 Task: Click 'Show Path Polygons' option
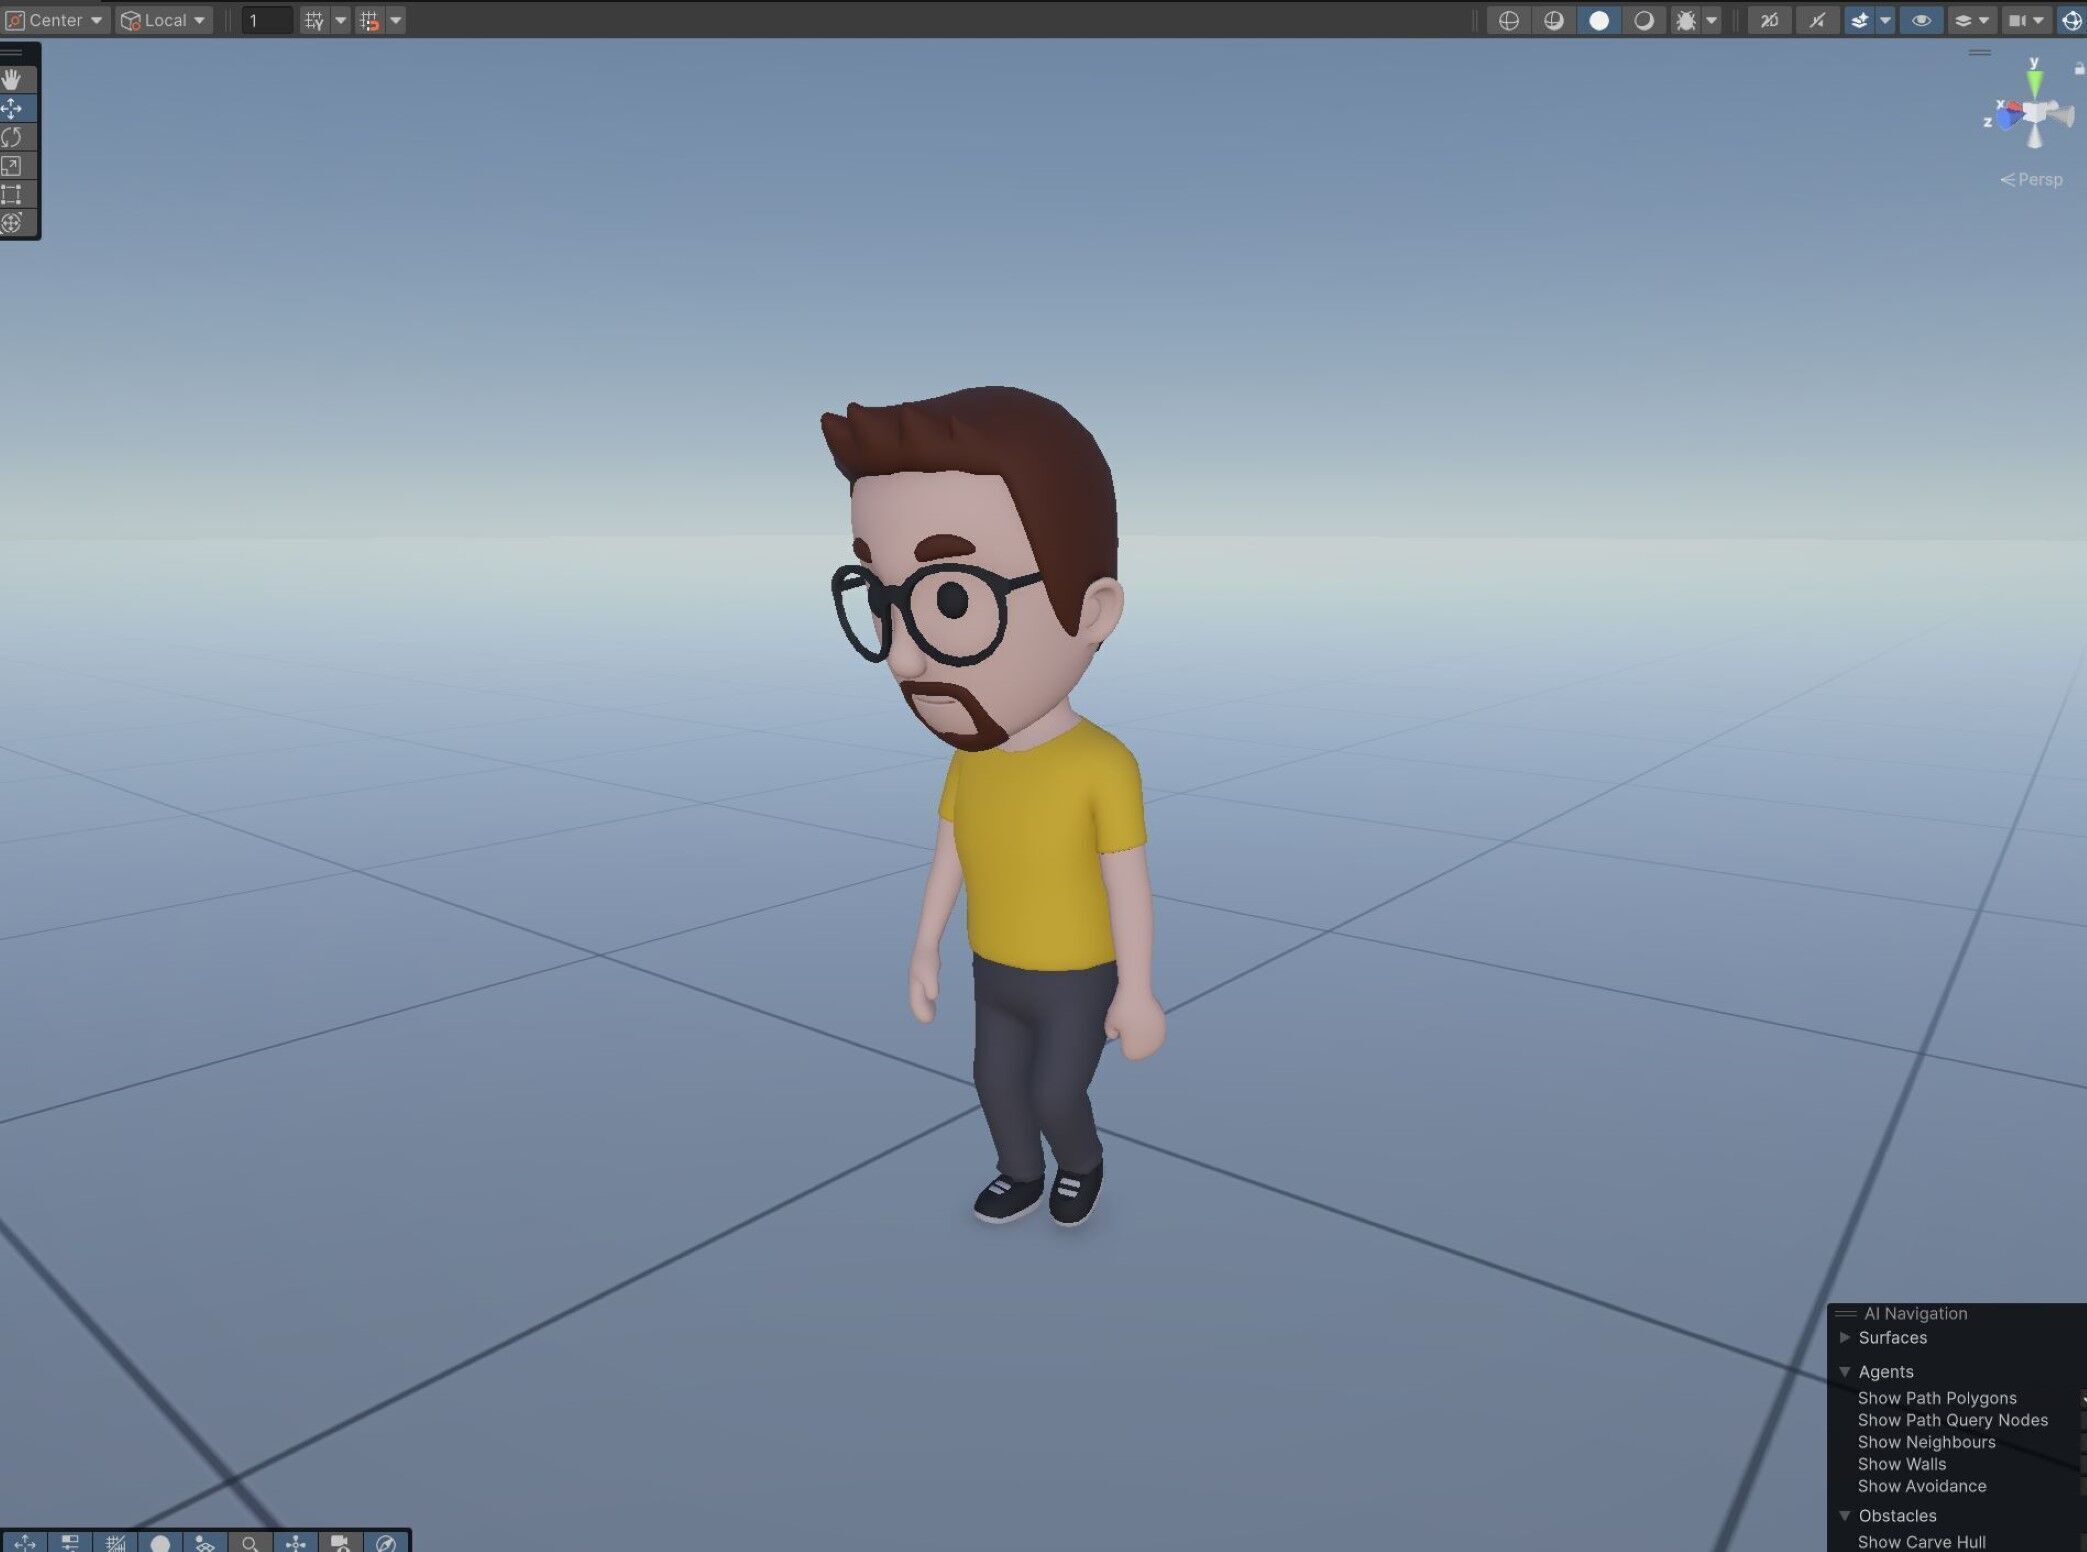(x=1937, y=1398)
